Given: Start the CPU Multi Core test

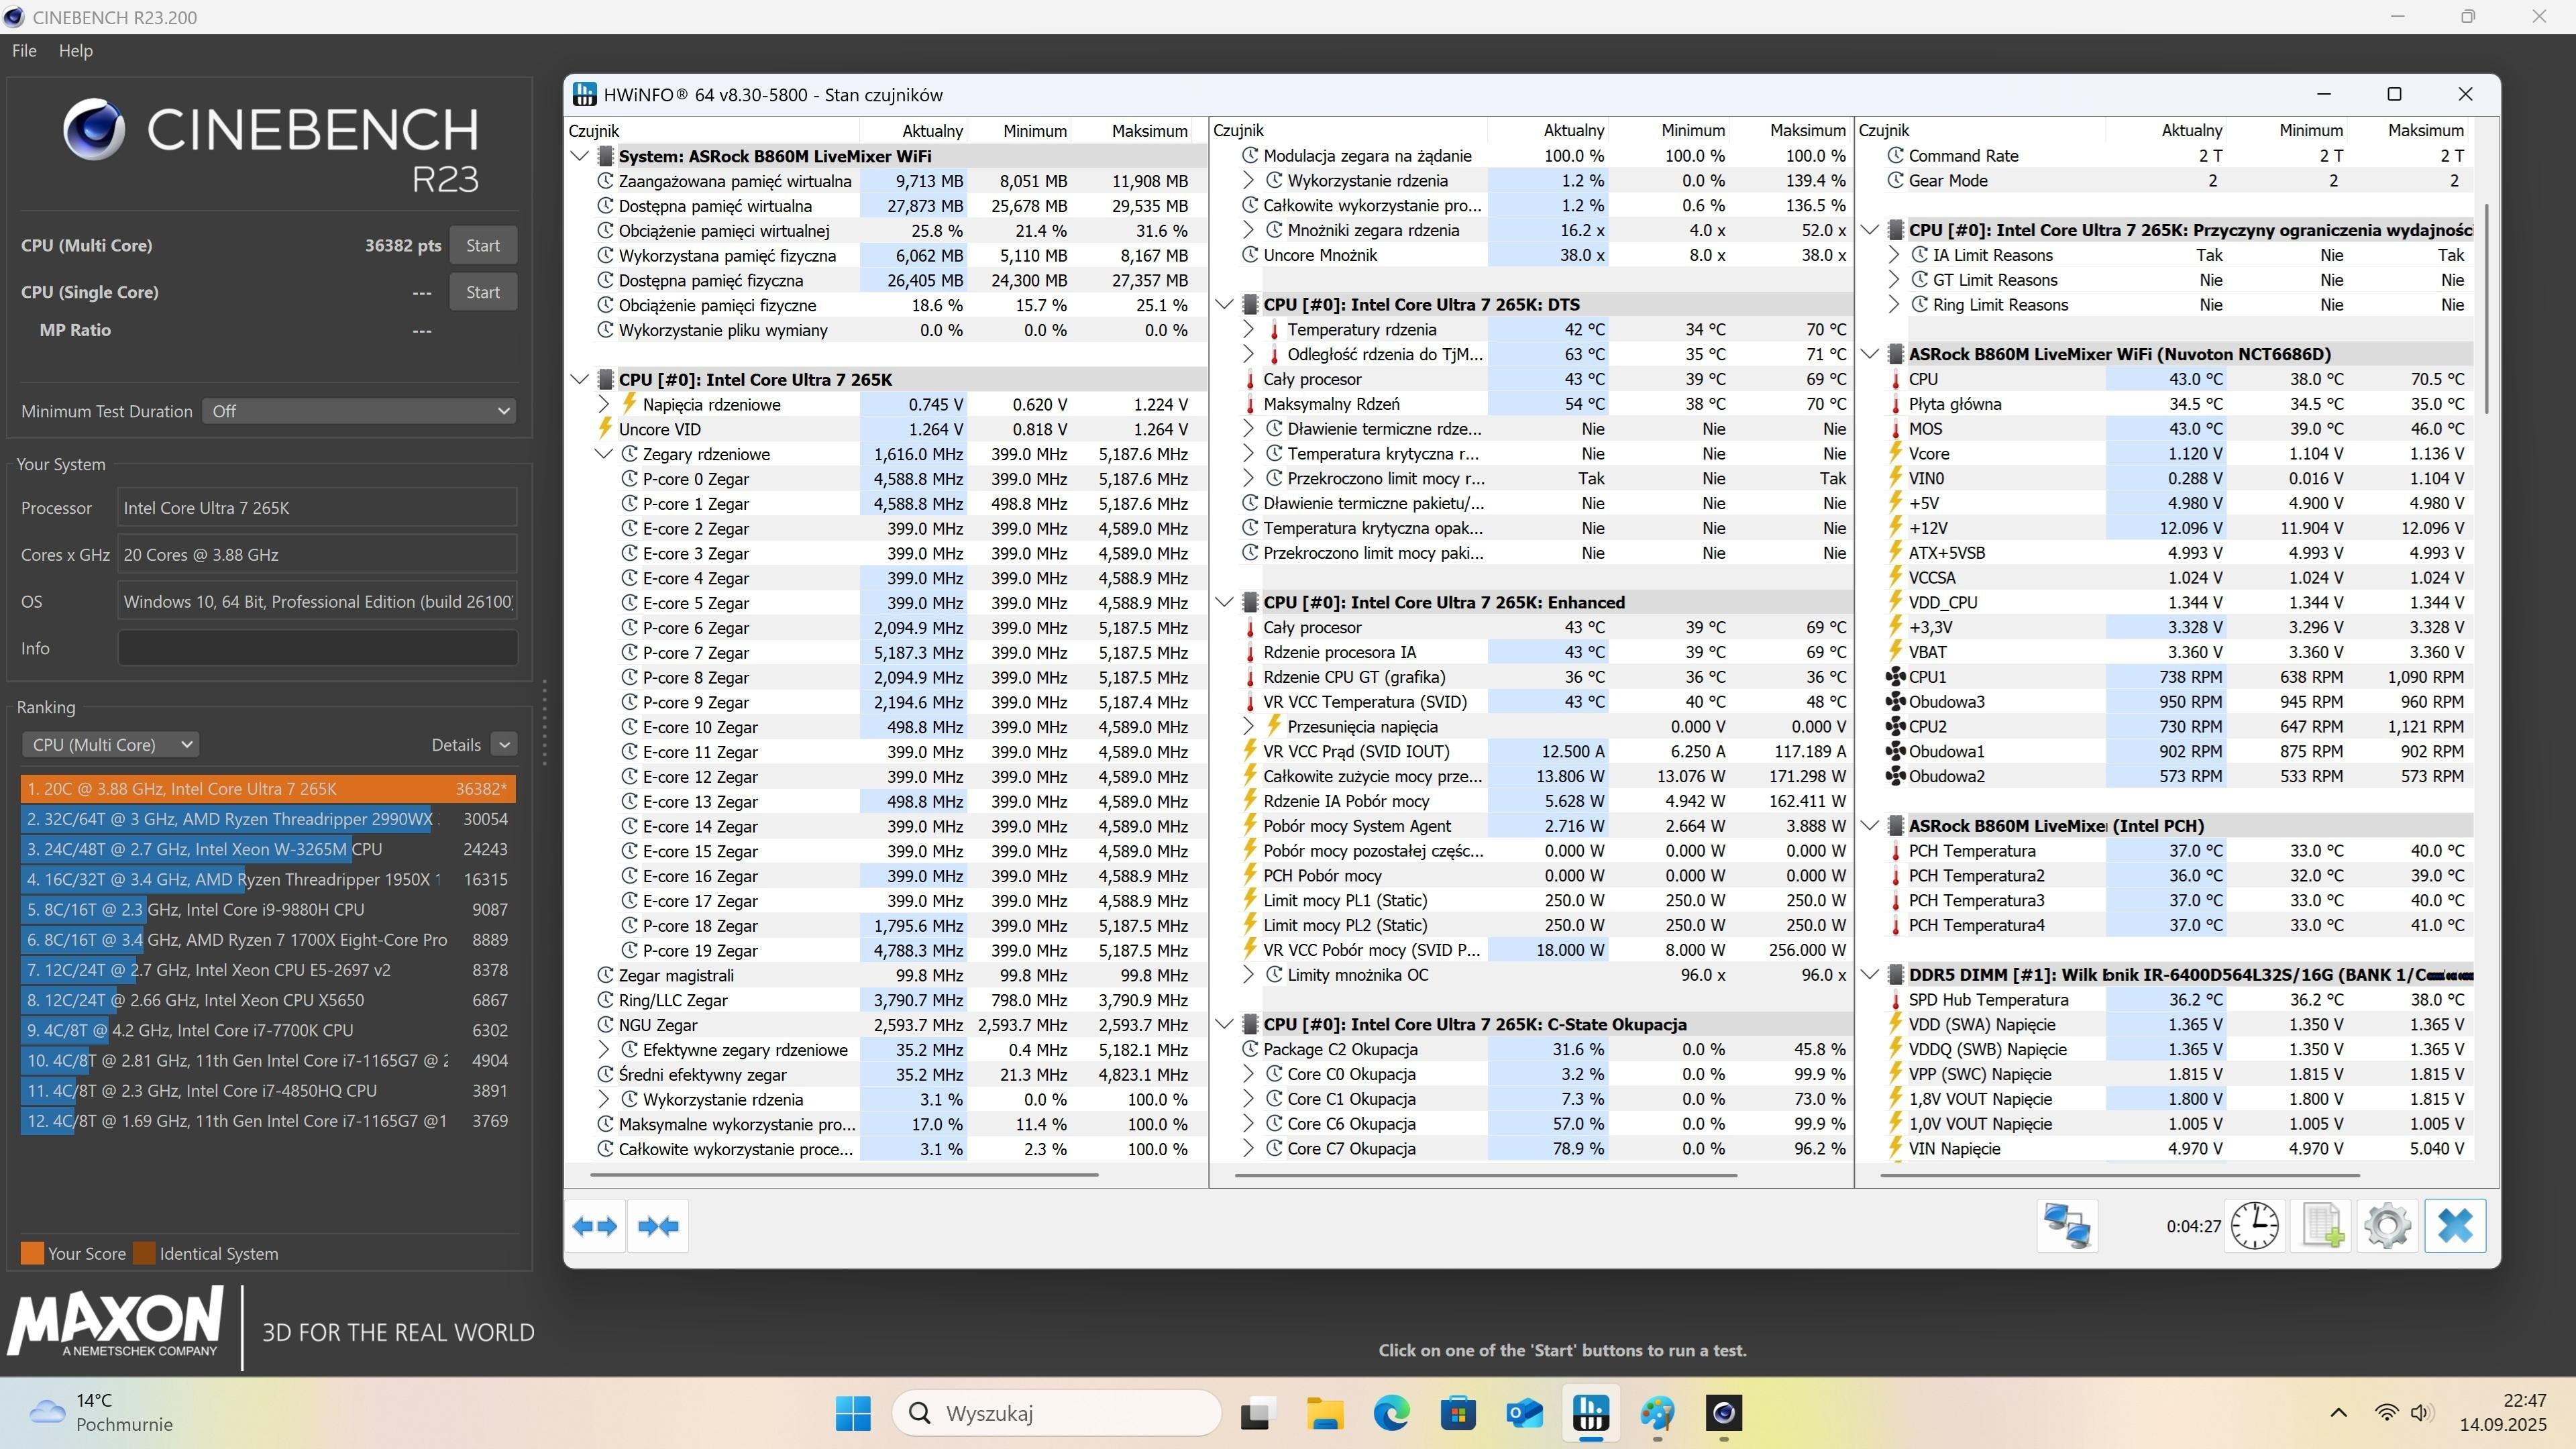Looking at the screenshot, I should (x=482, y=246).
